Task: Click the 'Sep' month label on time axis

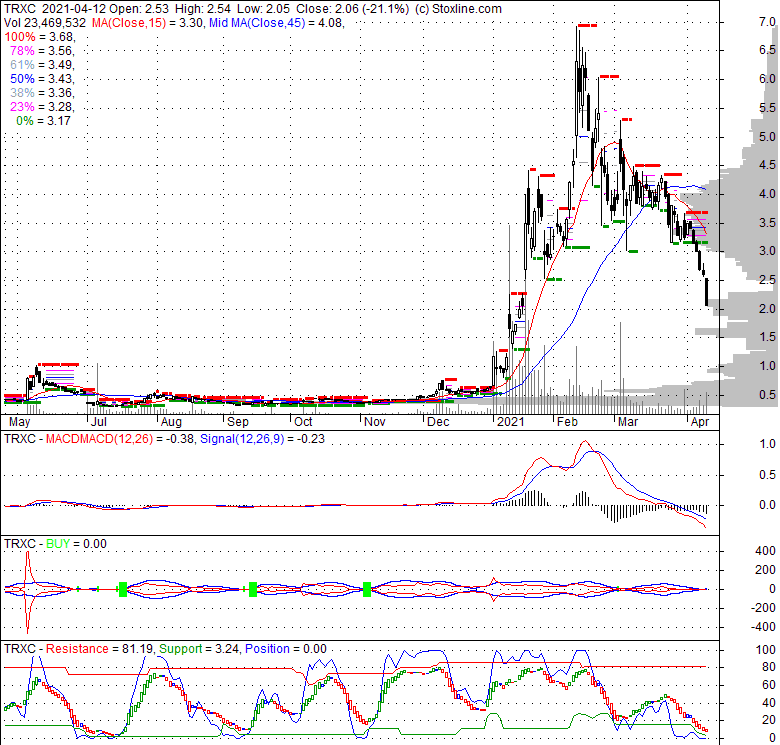Action: click(x=238, y=422)
